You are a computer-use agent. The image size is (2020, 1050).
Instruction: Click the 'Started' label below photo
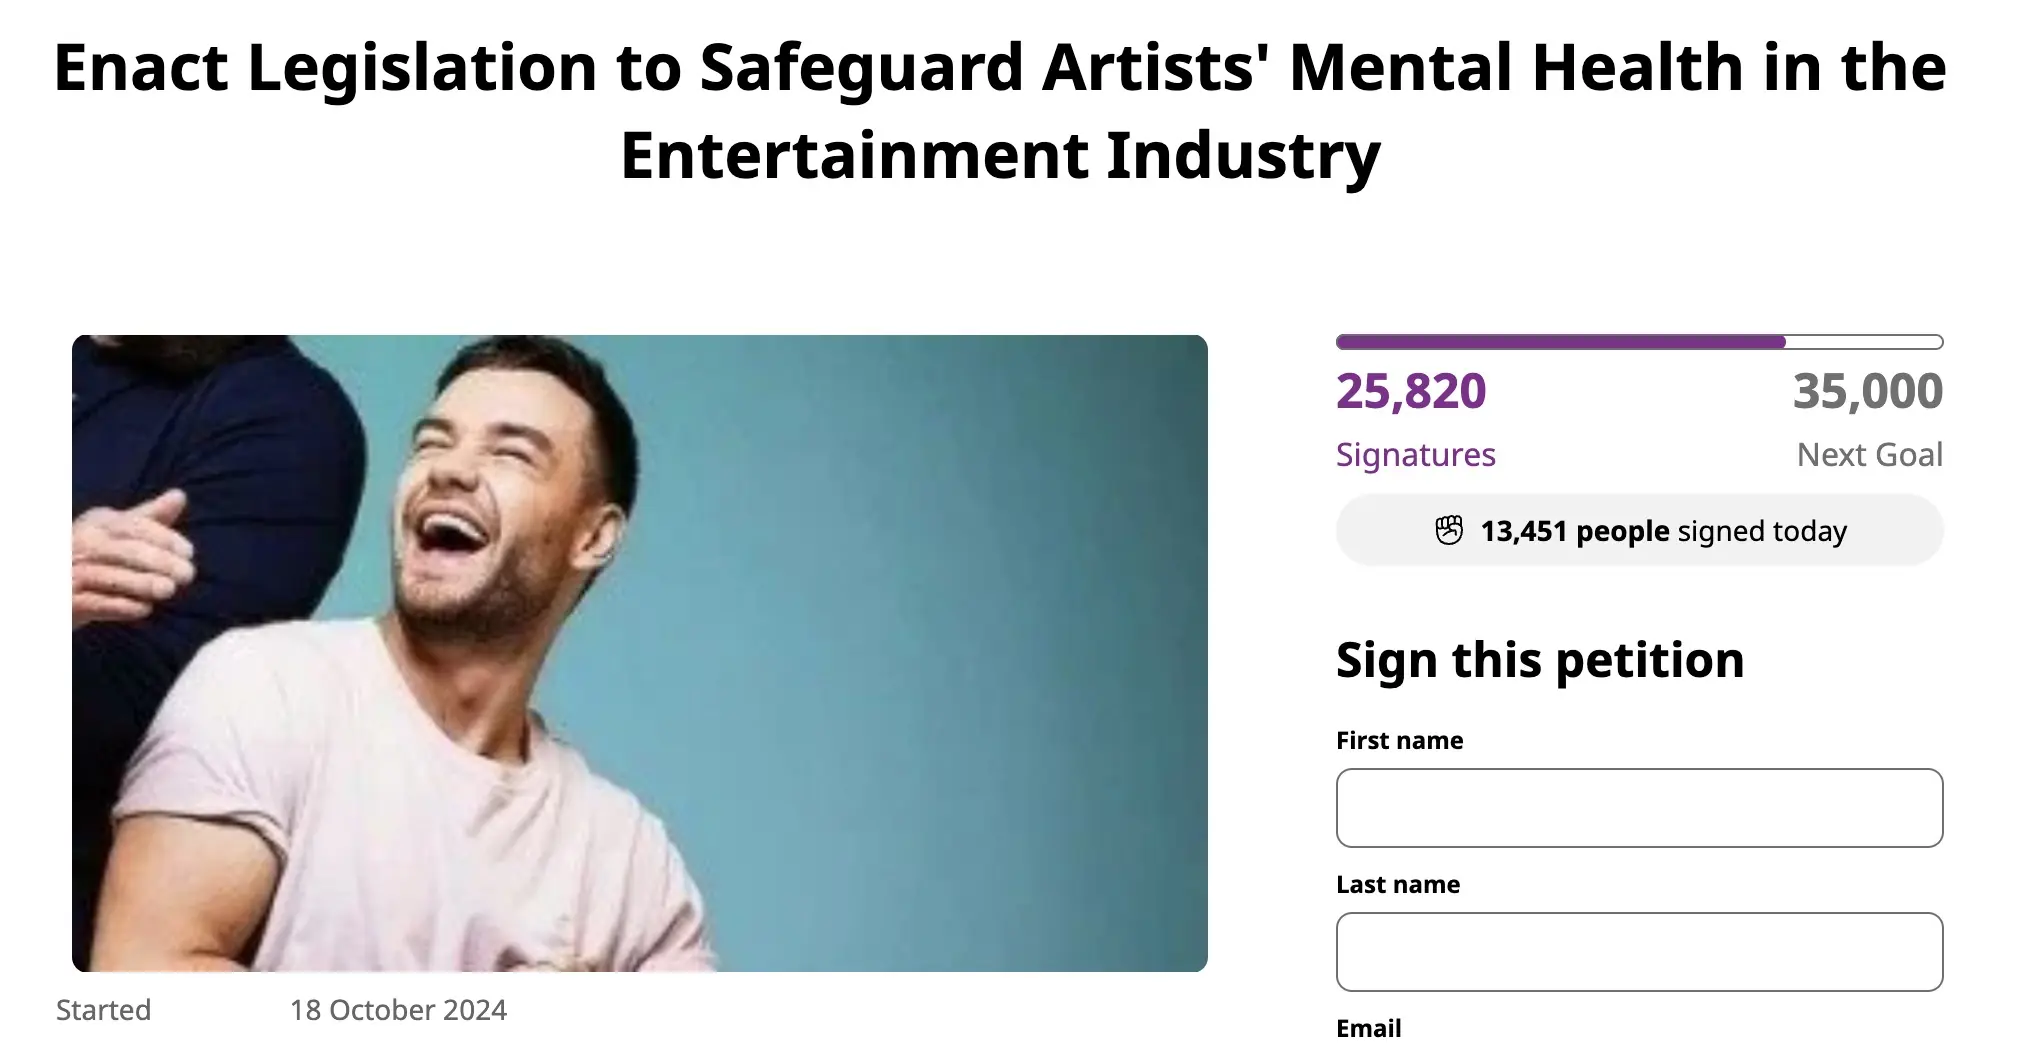(103, 1010)
